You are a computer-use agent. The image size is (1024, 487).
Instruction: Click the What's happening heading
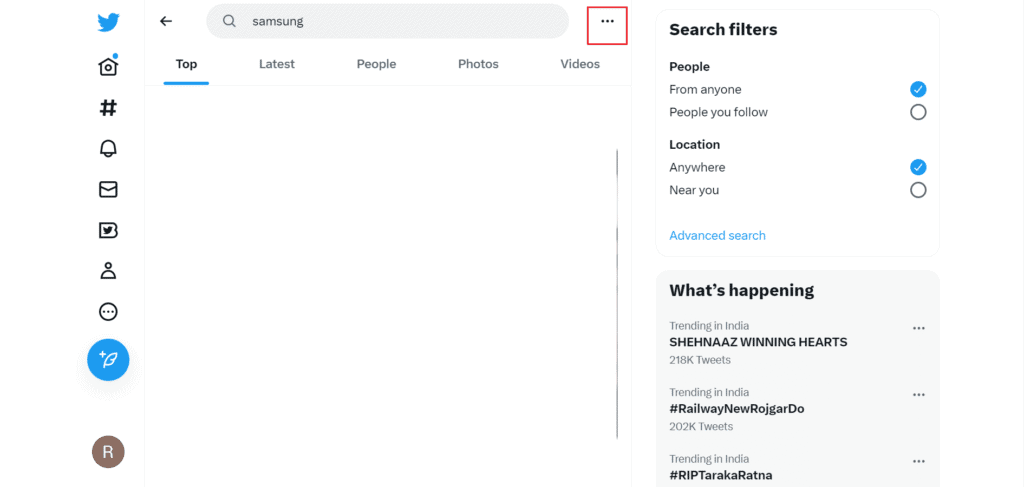tap(741, 291)
